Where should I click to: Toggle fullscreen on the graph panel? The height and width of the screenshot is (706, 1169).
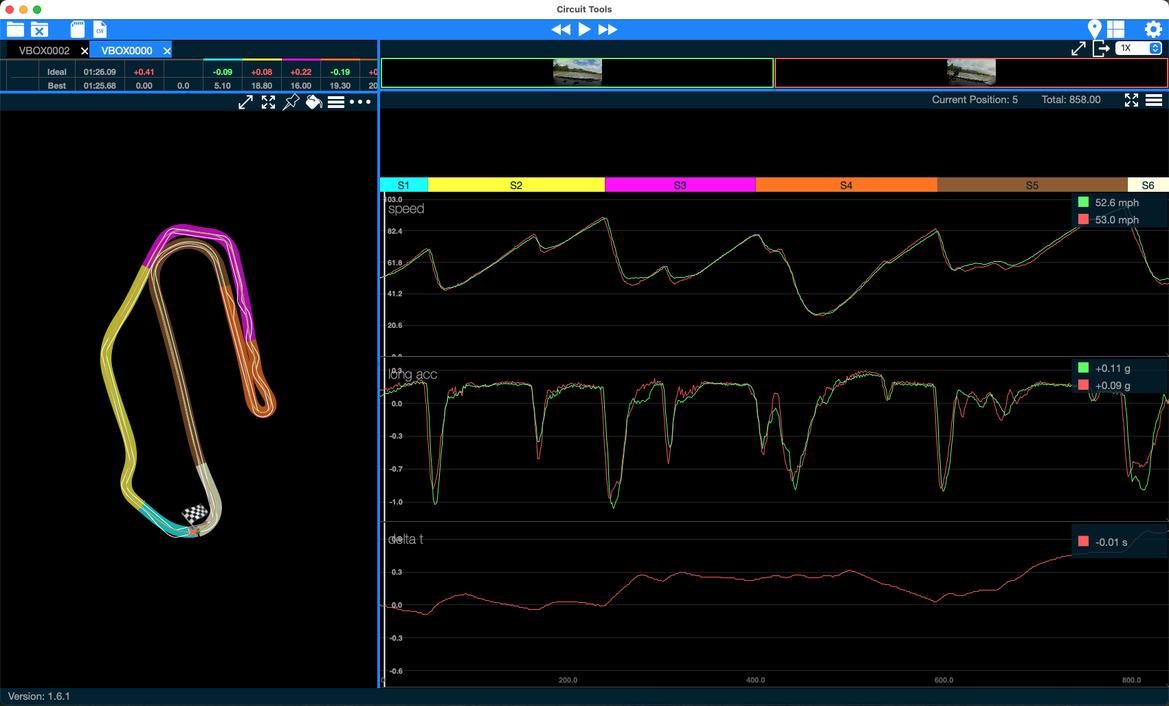1131,100
